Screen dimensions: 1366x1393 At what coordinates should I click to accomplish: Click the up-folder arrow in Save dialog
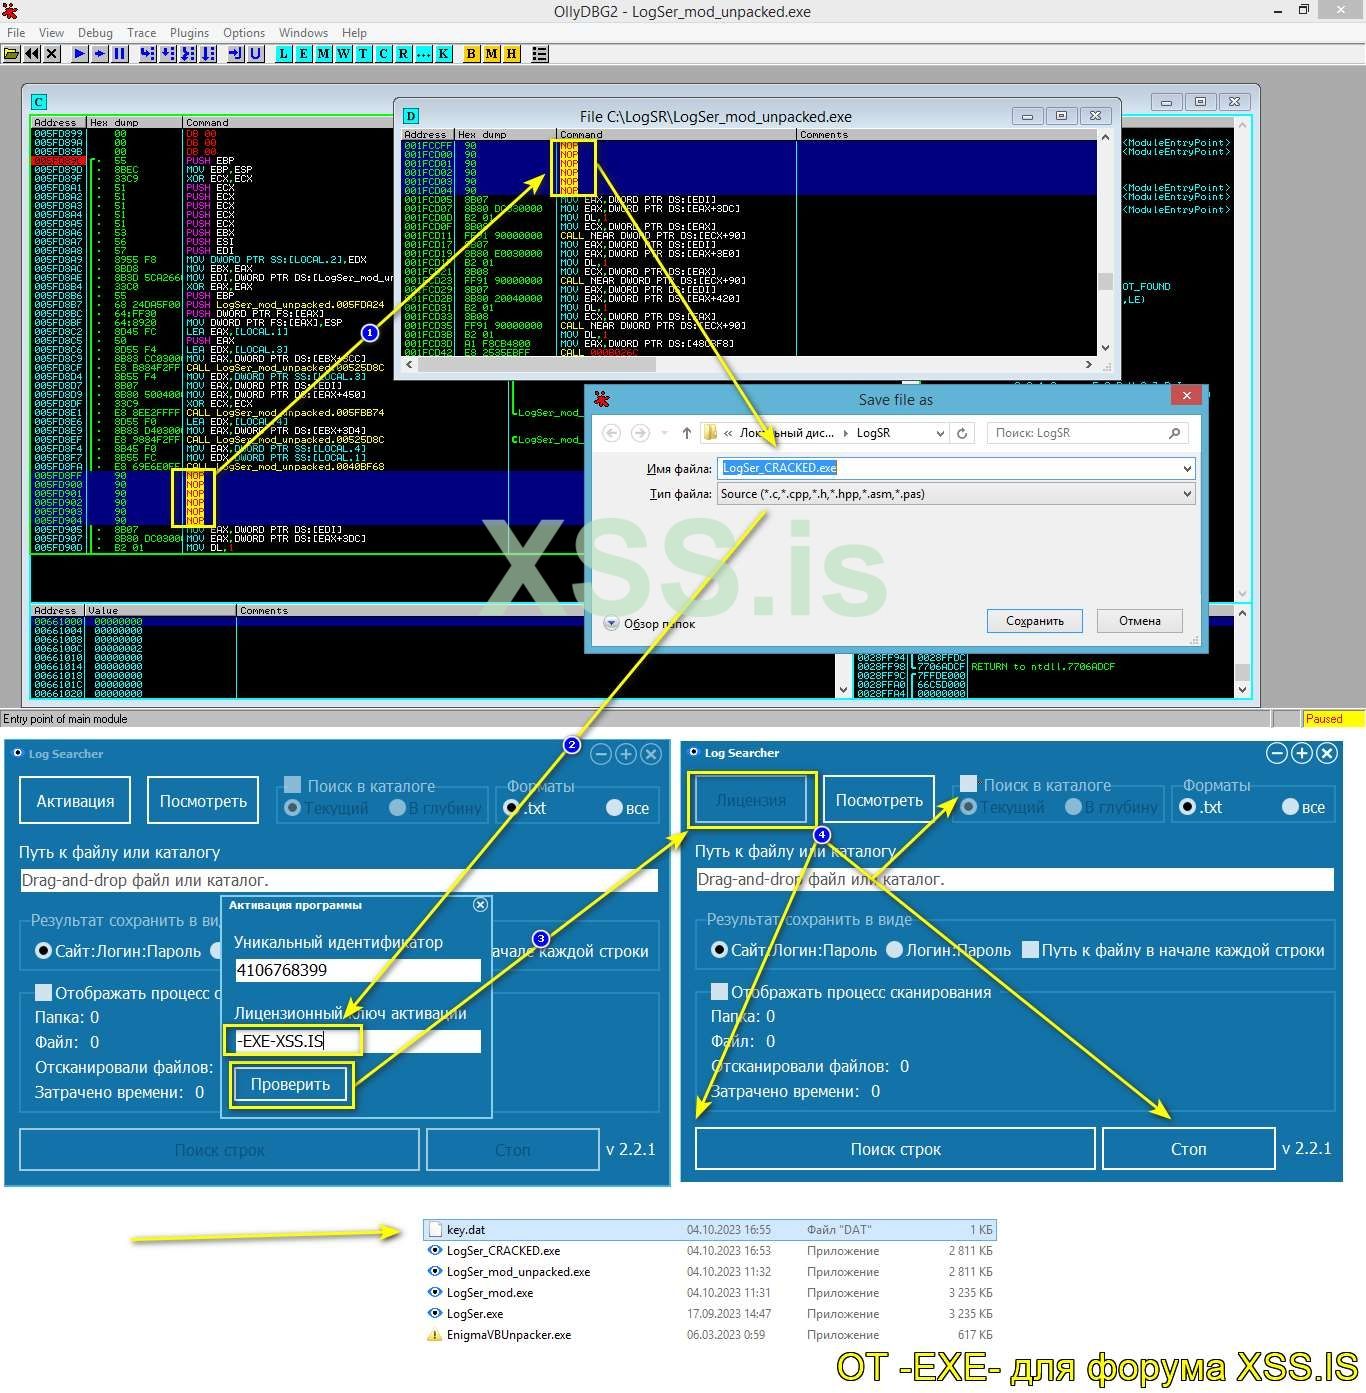tap(686, 433)
